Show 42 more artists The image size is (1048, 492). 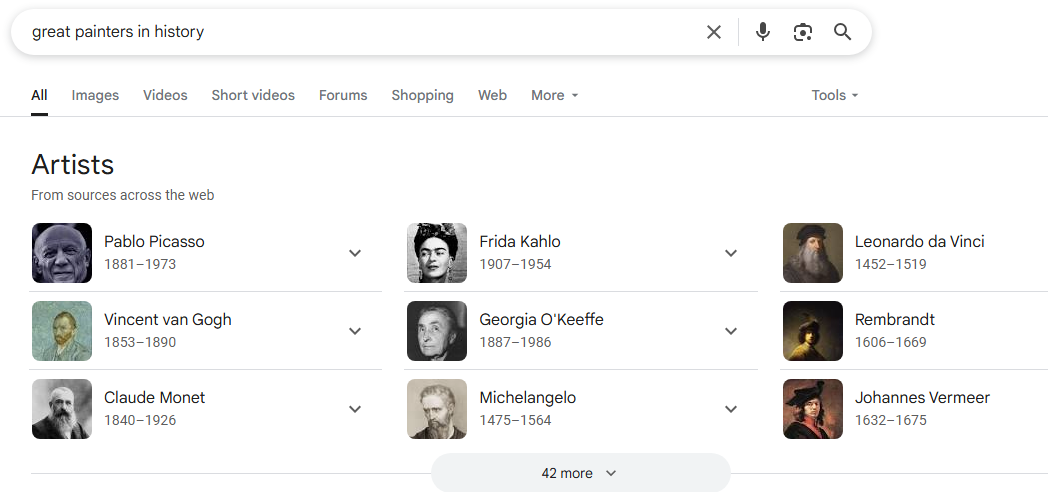pyautogui.click(x=580, y=473)
